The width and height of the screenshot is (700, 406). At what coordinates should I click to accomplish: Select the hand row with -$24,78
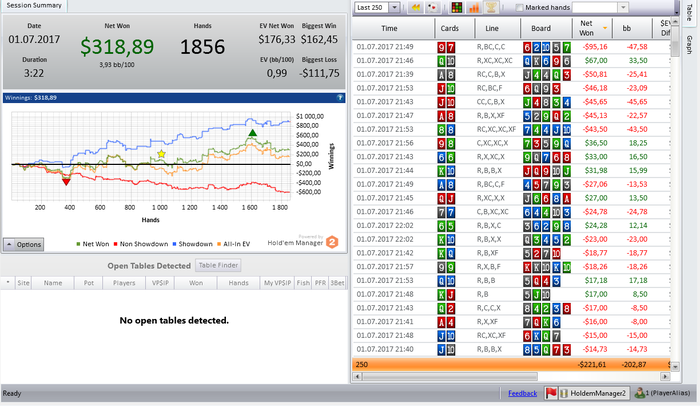coord(511,212)
